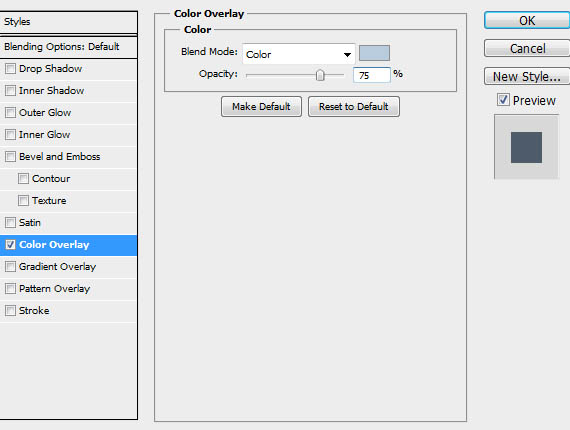The height and width of the screenshot is (430, 570).
Task: Click the OK button
Action: click(527, 20)
